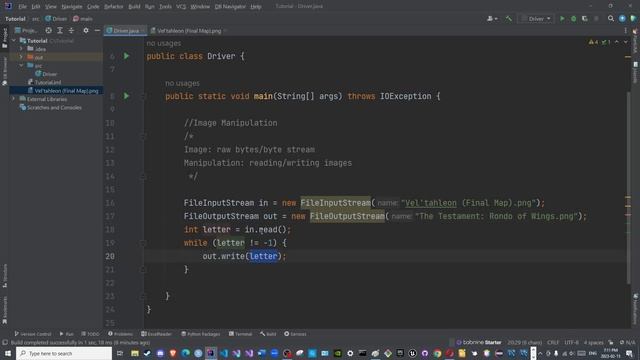This screenshot has width=640, height=360.
Task: Click Expand All in Project panel
Action: coord(60,31)
